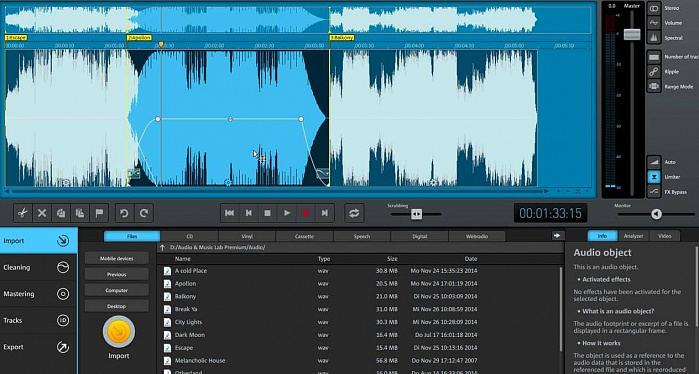The image size is (699, 374).
Task: Open the Cleaning section
Action: 38,267
